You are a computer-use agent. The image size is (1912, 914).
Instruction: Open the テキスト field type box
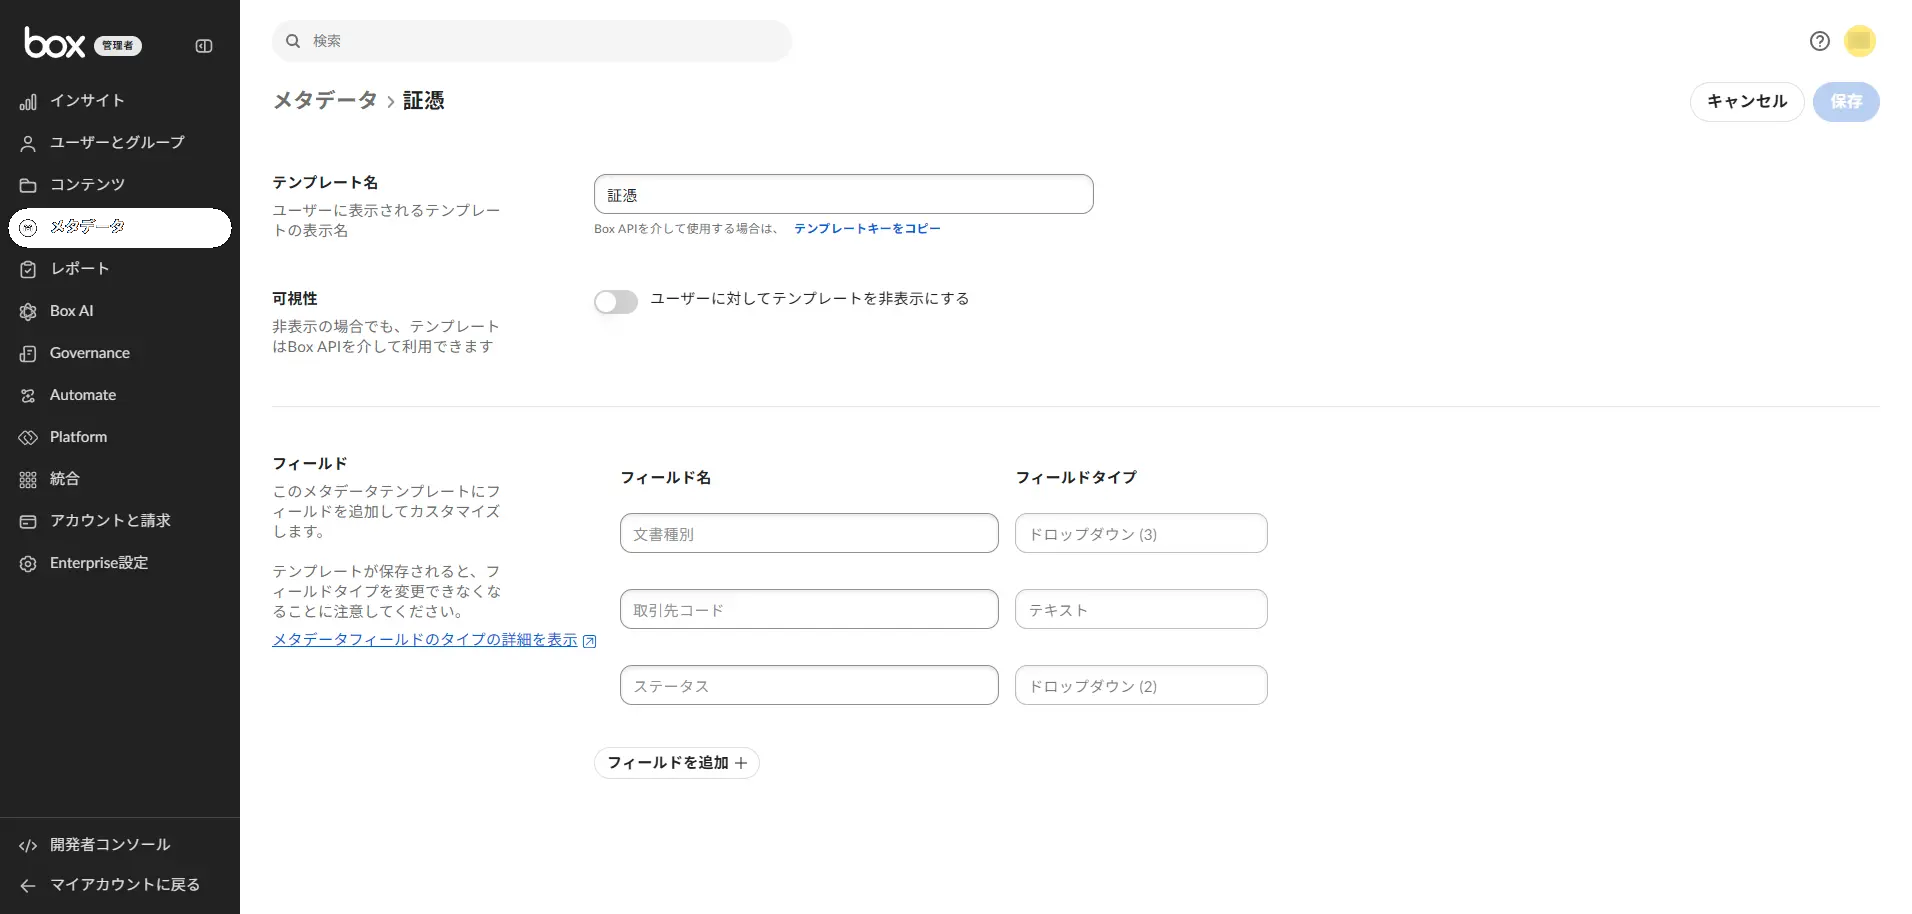pos(1141,609)
